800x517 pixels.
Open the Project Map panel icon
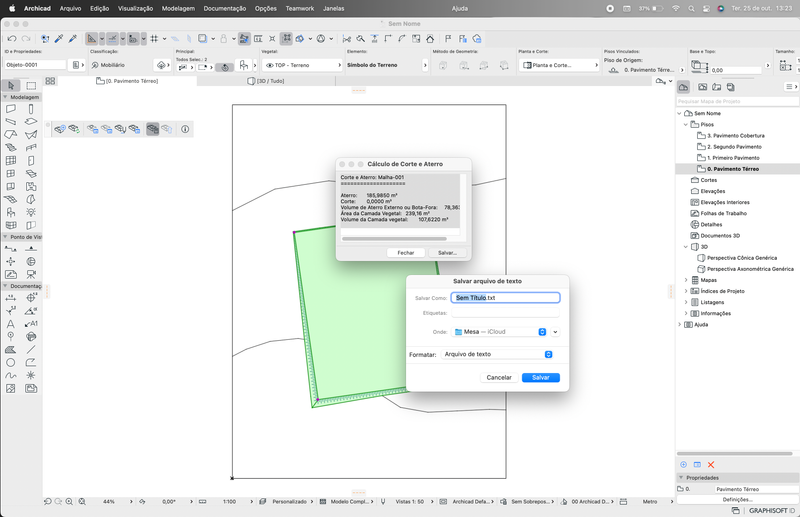point(683,87)
